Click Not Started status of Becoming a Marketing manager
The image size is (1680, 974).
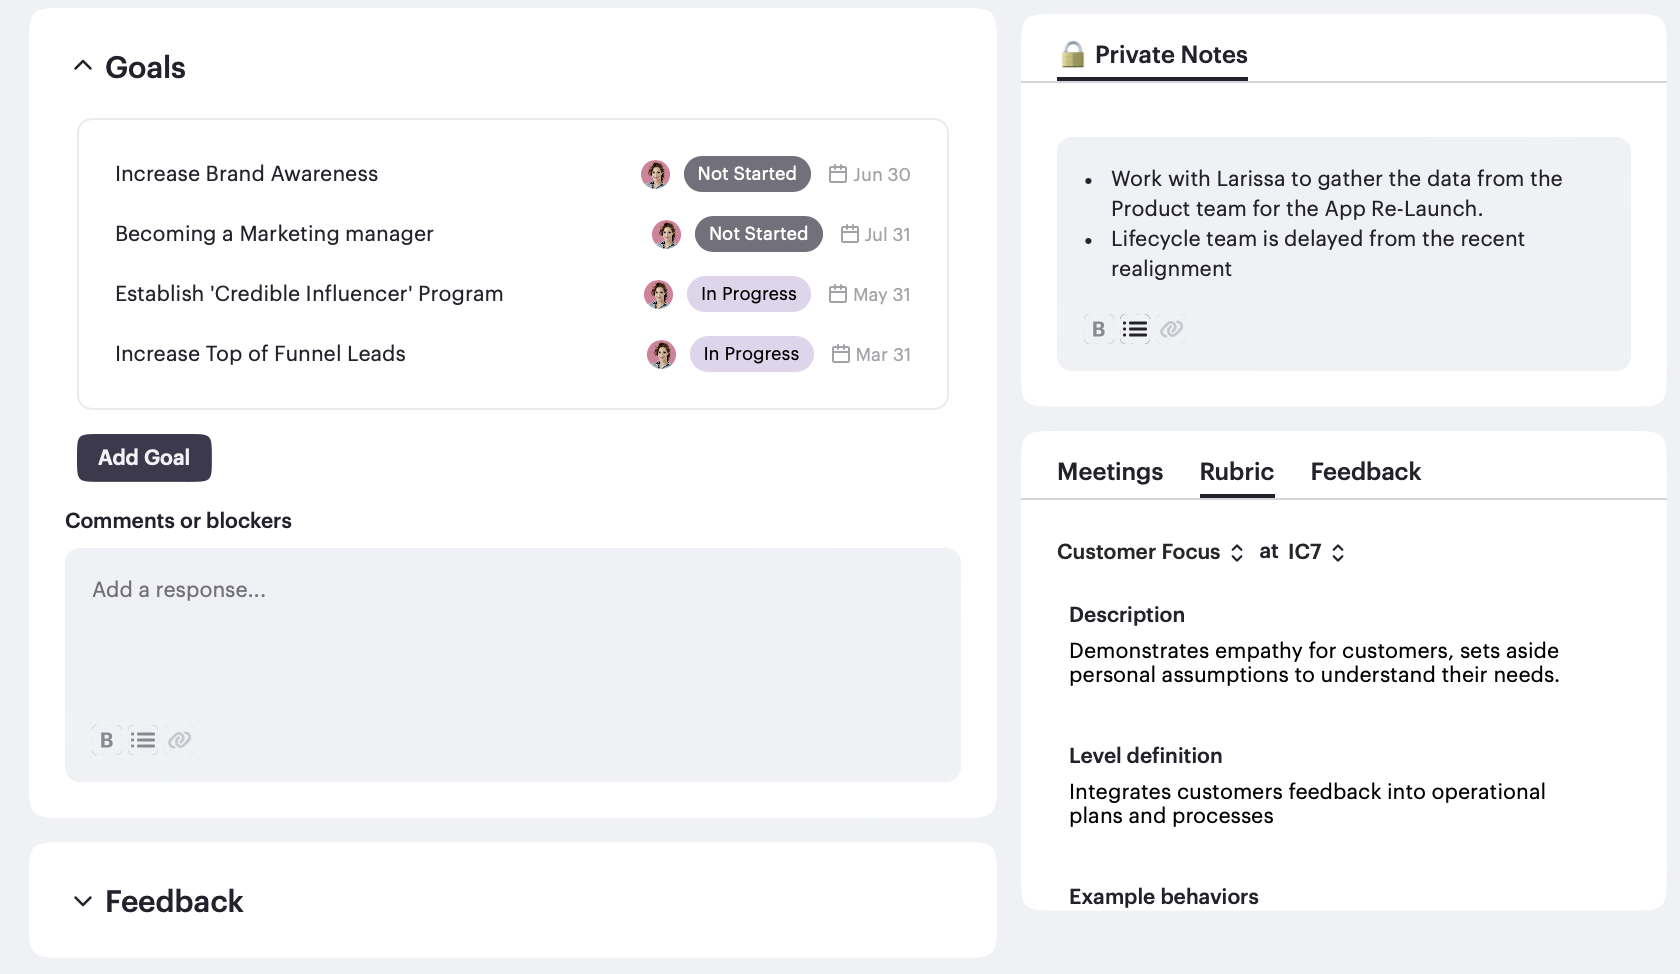[x=758, y=234]
